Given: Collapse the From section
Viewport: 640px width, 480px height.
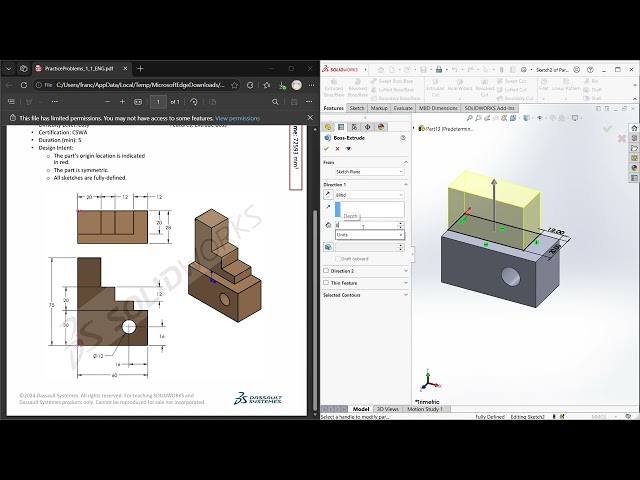Looking at the screenshot, I should click(x=406, y=162).
